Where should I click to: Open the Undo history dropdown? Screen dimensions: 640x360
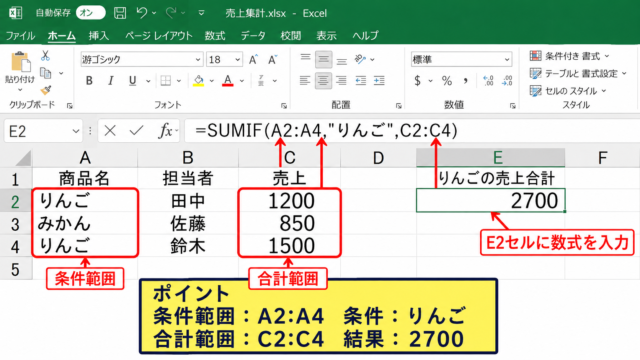coord(154,13)
